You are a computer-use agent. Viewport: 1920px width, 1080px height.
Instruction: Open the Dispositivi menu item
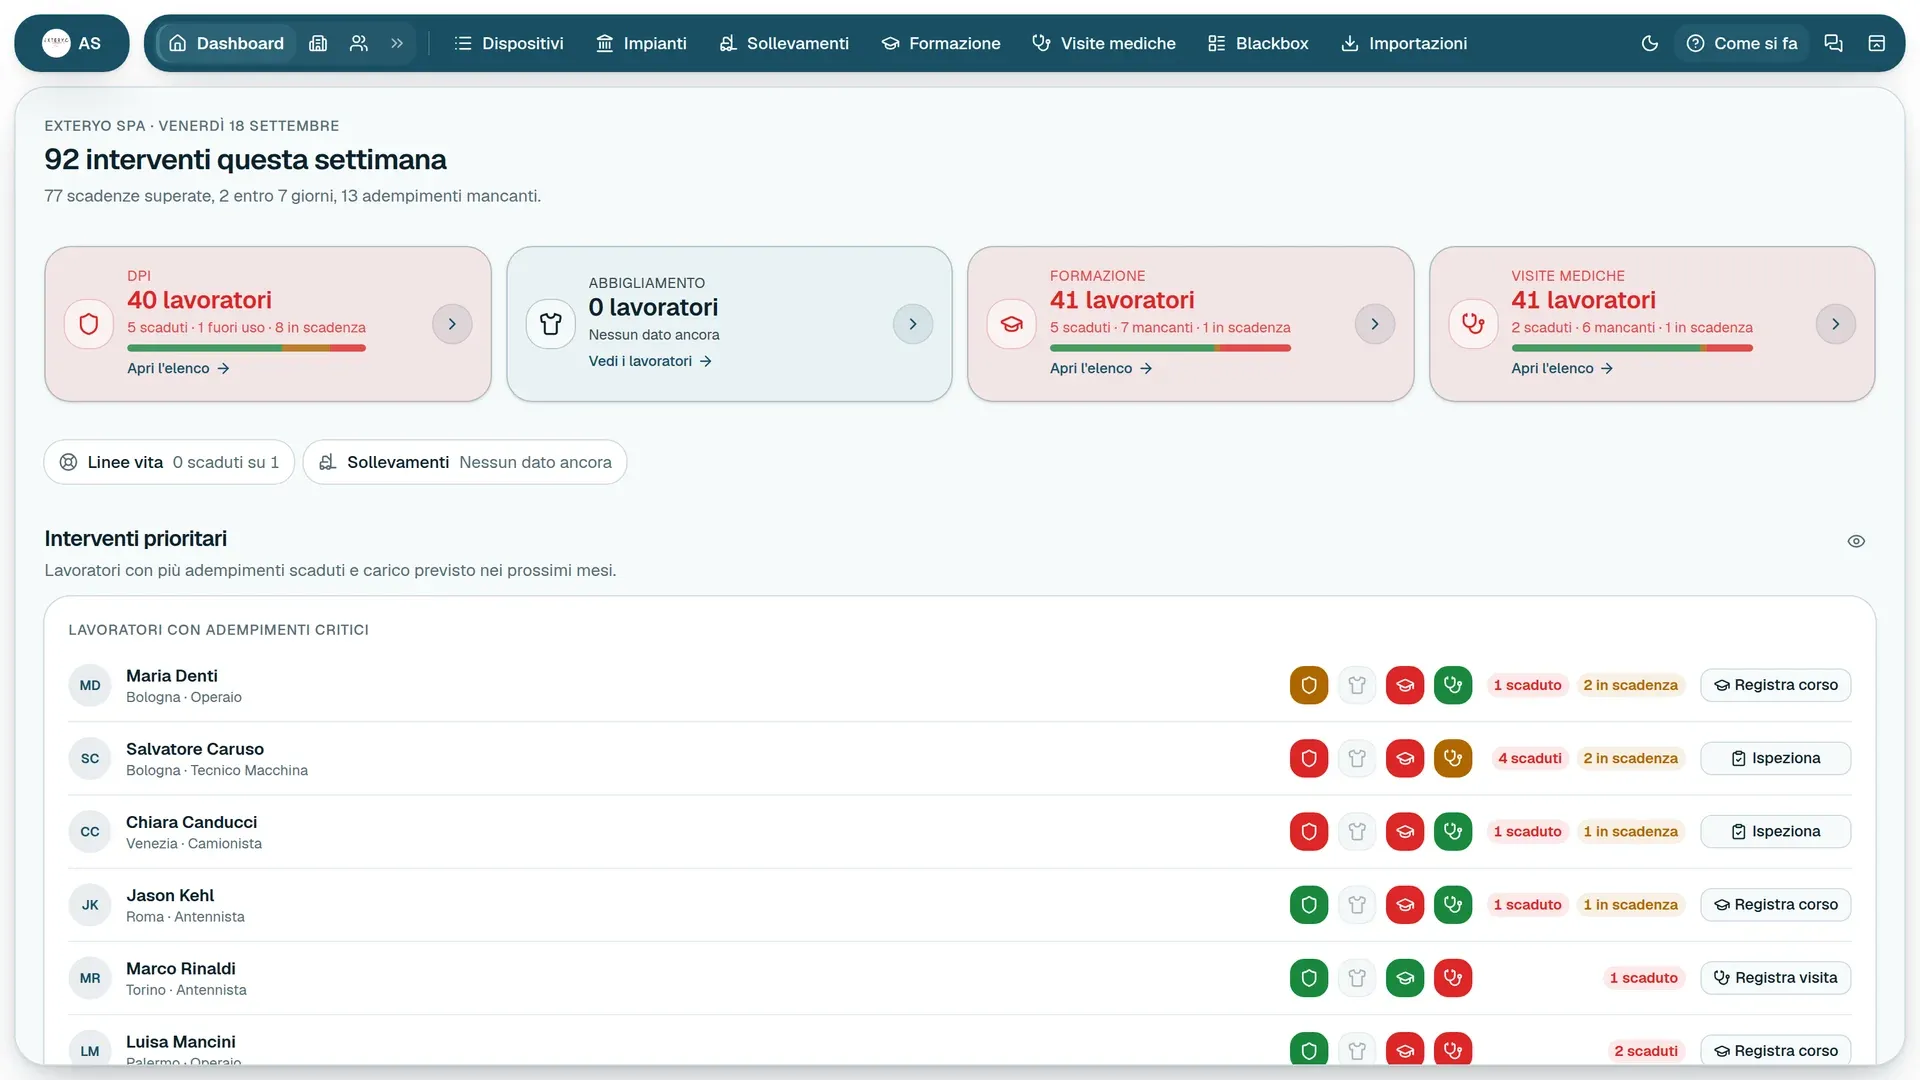tap(509, 43)
